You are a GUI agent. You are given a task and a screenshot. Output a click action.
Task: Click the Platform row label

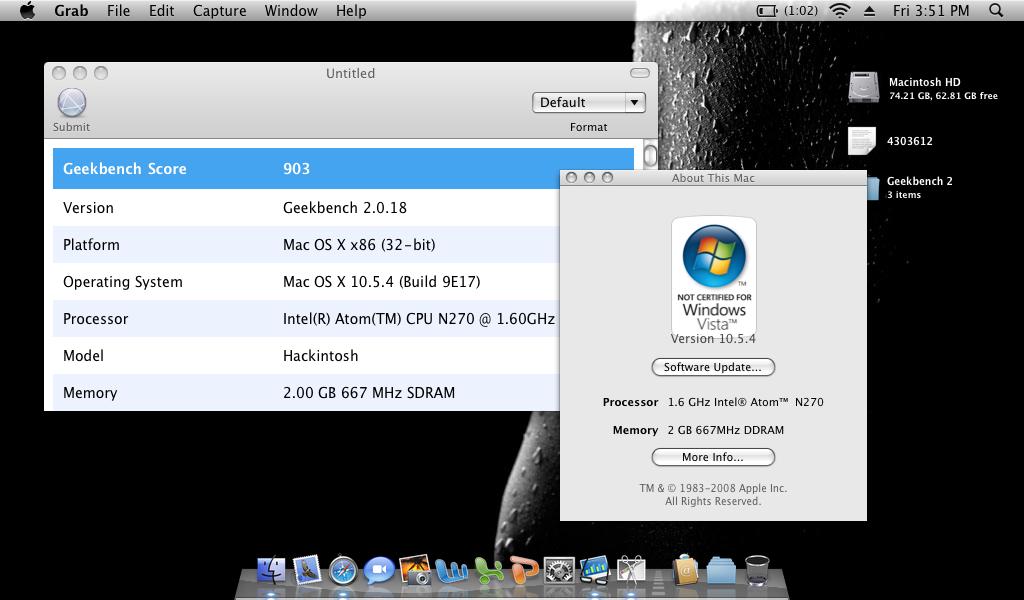(91, 245)
